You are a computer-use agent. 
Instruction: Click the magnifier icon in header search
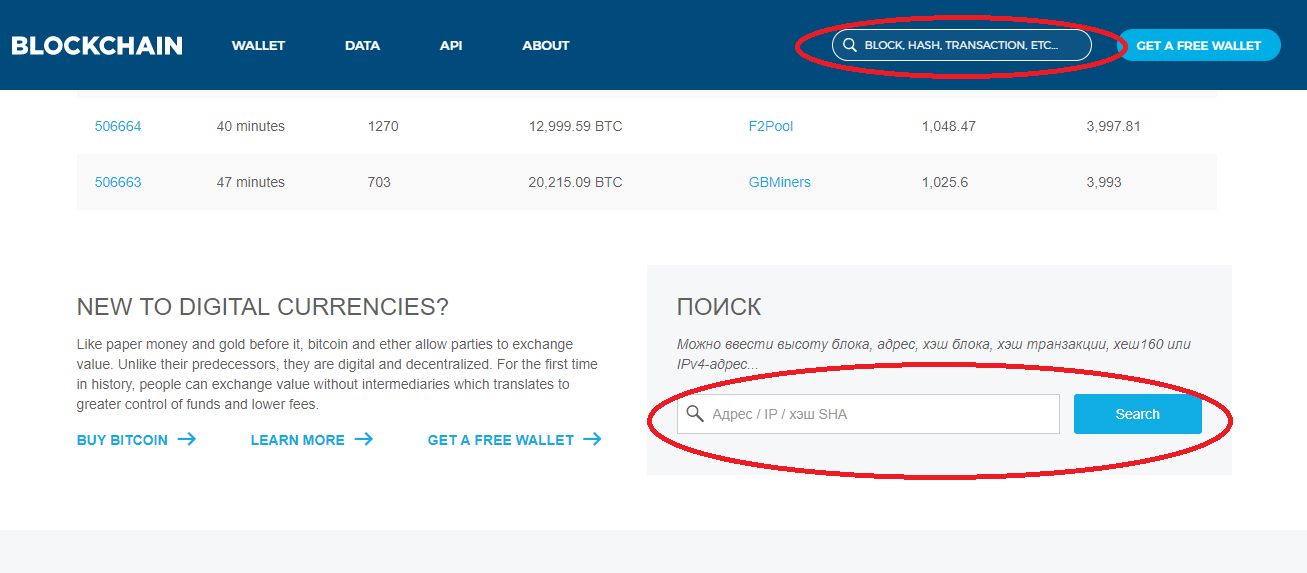click(849, 45)
